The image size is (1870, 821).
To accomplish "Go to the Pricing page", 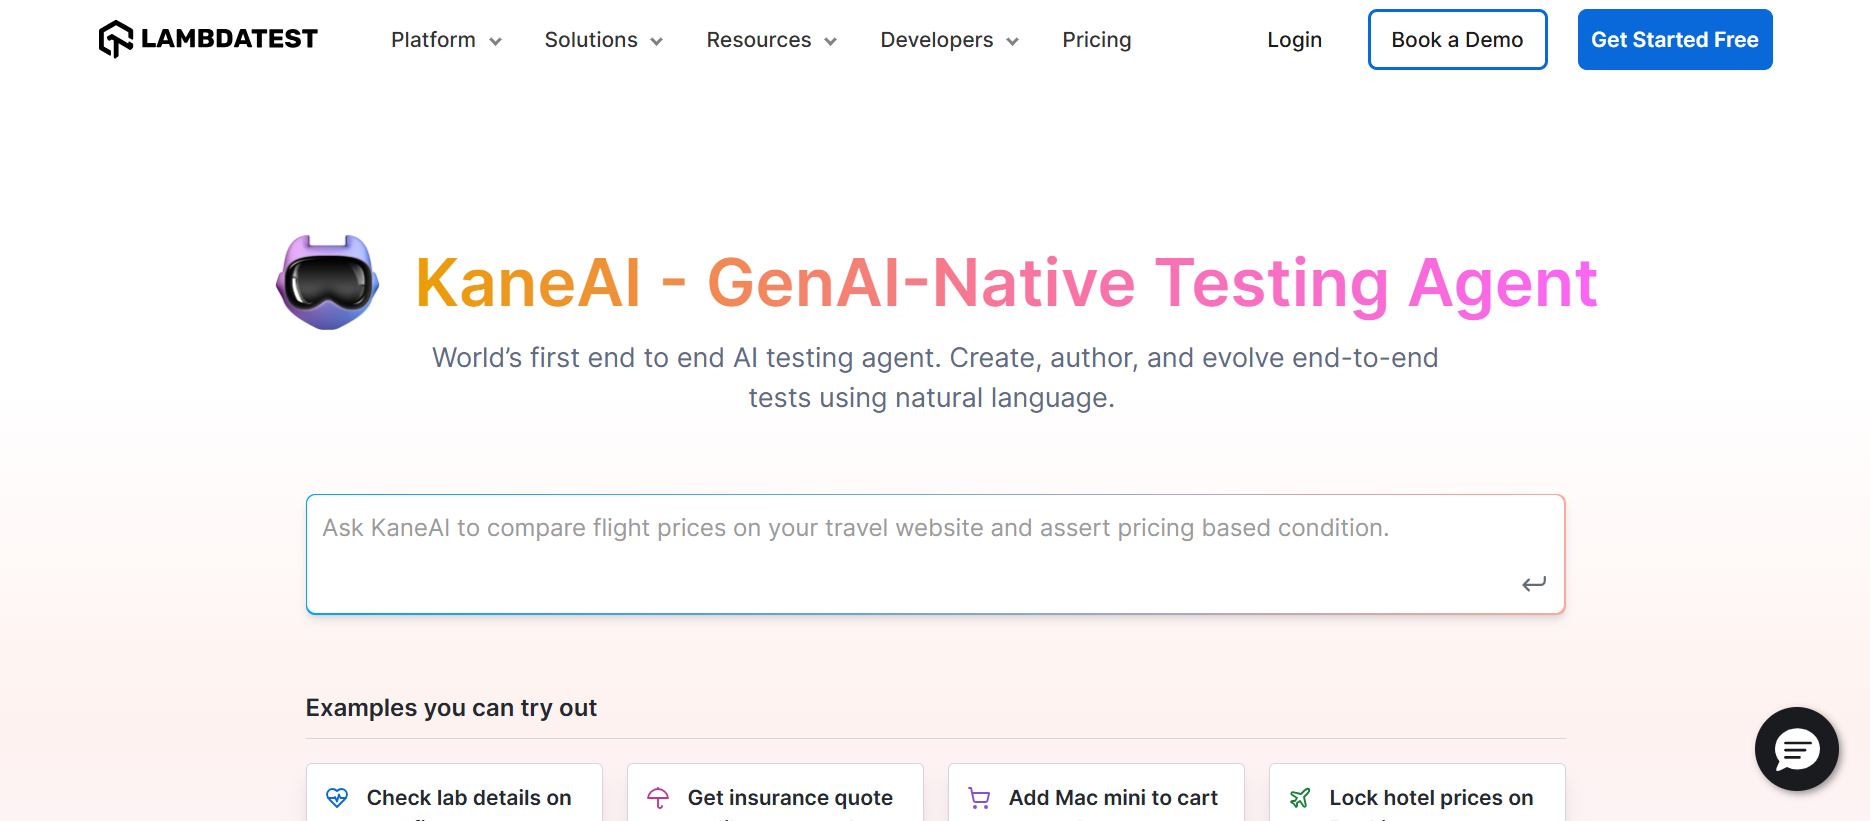I will [x=1097, y=40].
